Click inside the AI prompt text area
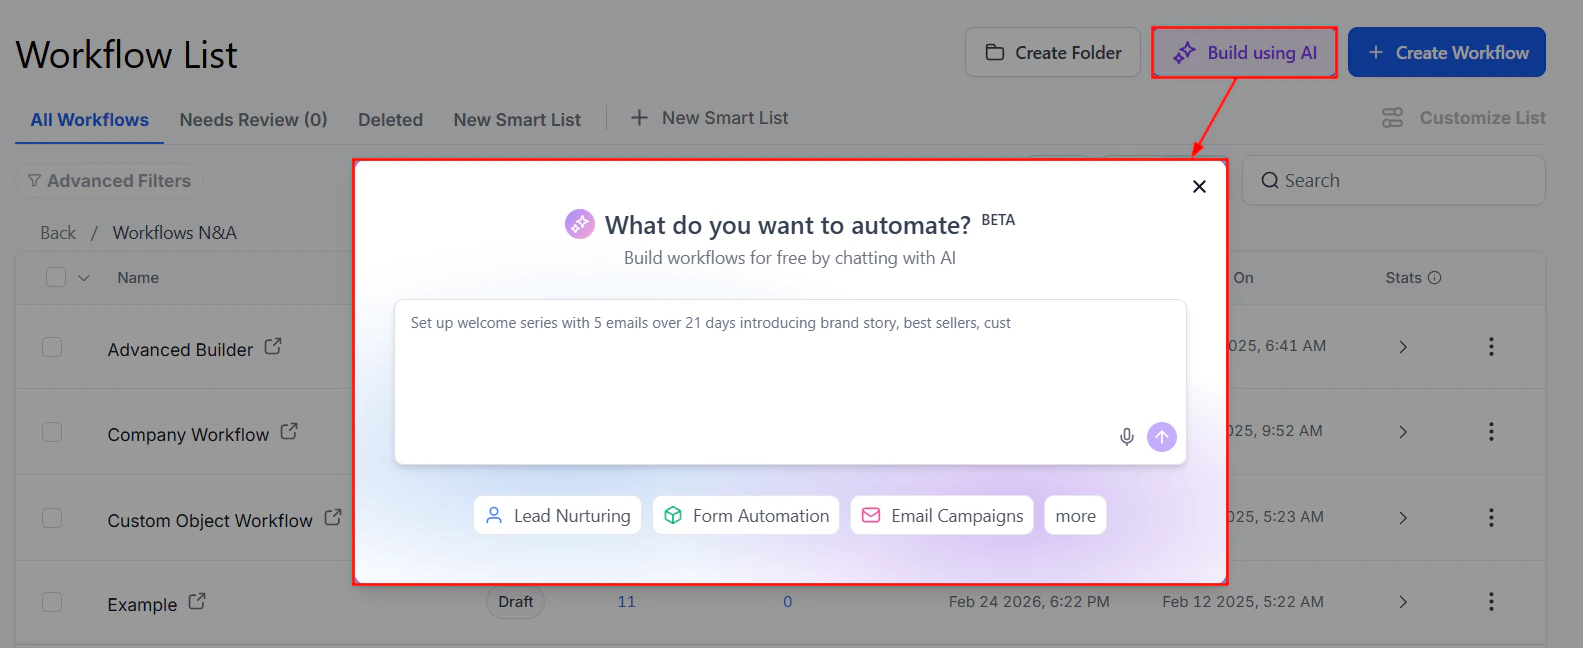Screen dimensions: 1583x648 (790, 382)
